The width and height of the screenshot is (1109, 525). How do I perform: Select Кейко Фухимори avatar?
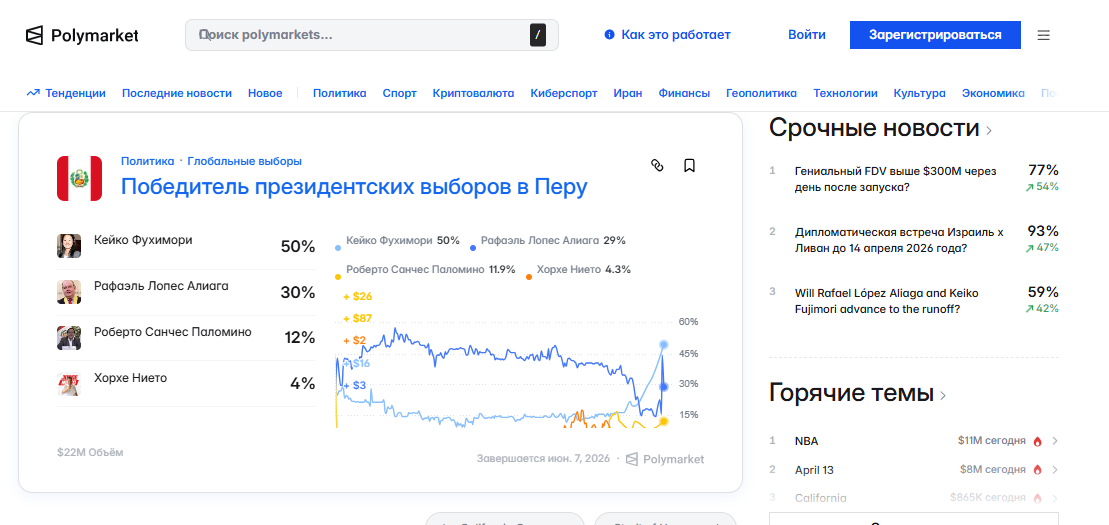69,246
